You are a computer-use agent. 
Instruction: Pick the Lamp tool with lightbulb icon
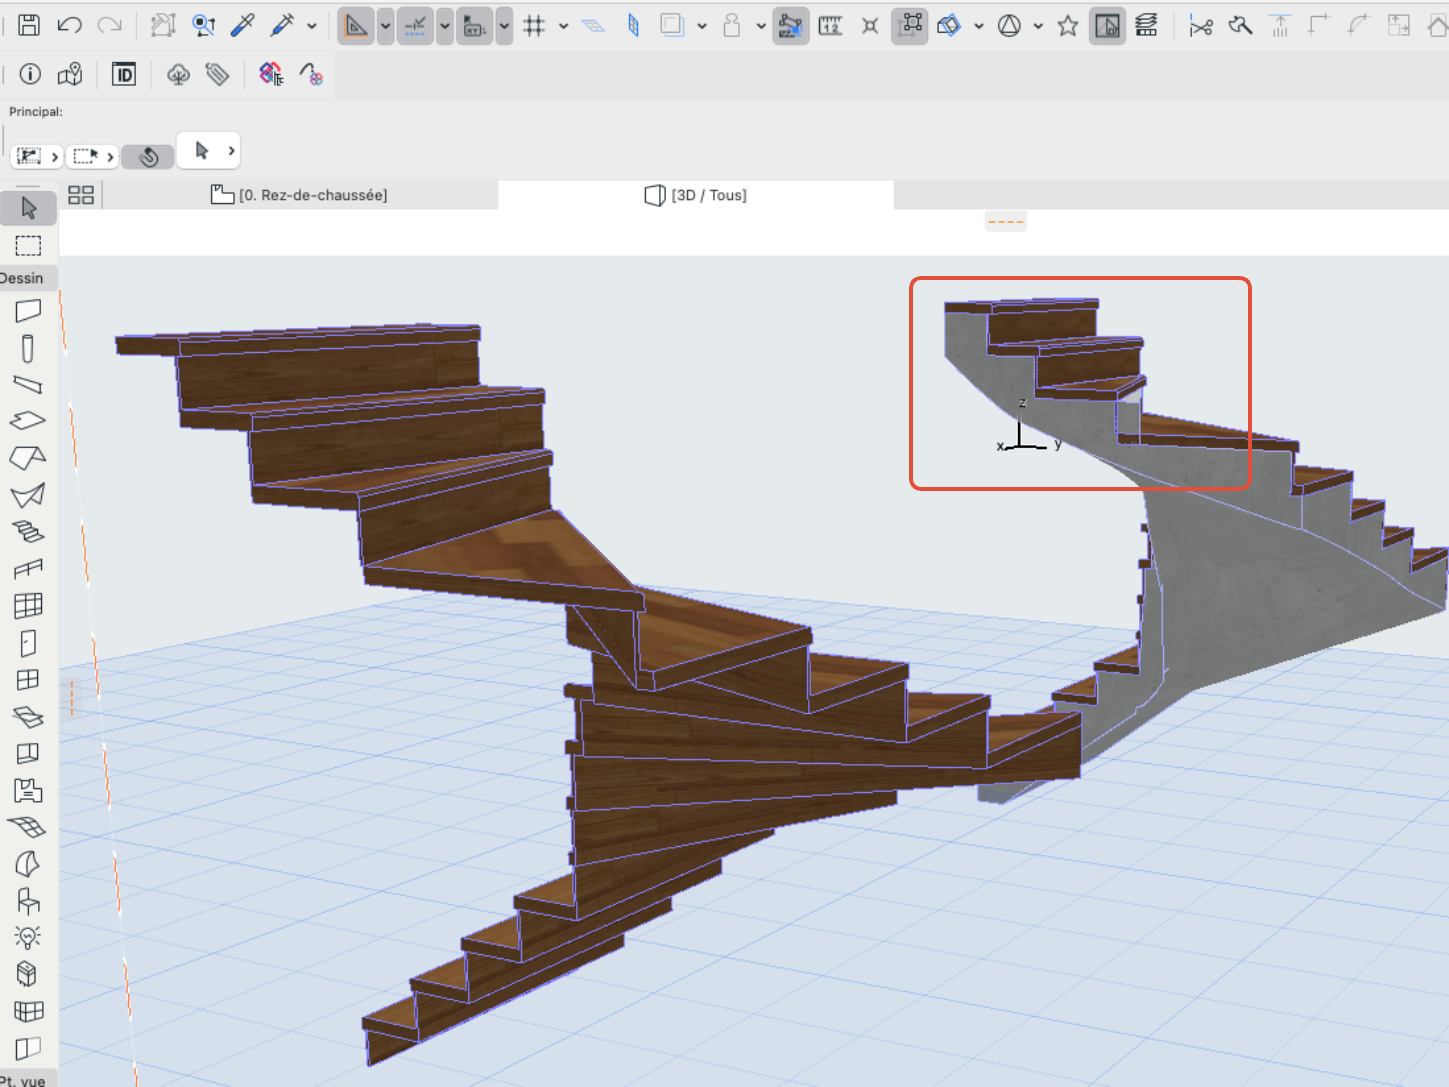point(28,937)
